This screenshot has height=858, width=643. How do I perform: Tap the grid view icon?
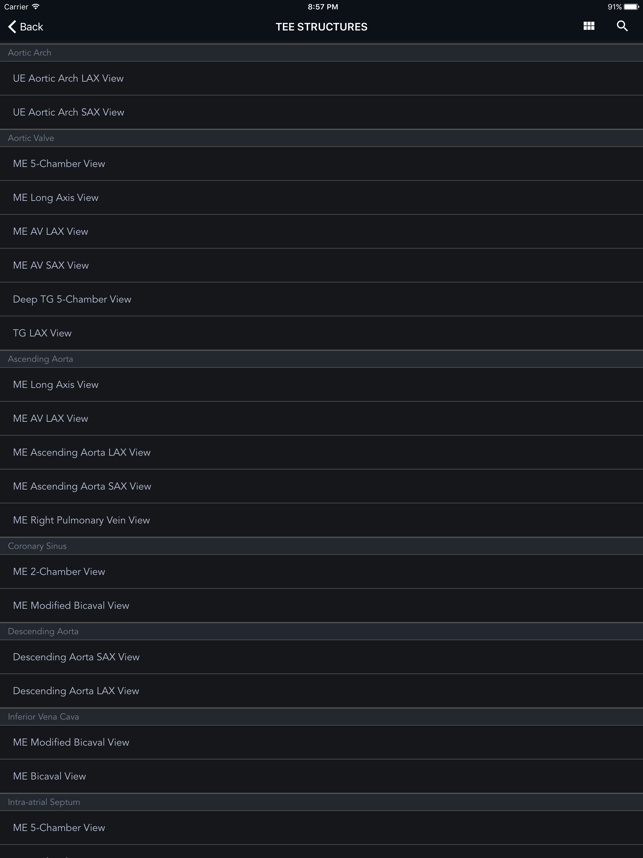(589, 26)
